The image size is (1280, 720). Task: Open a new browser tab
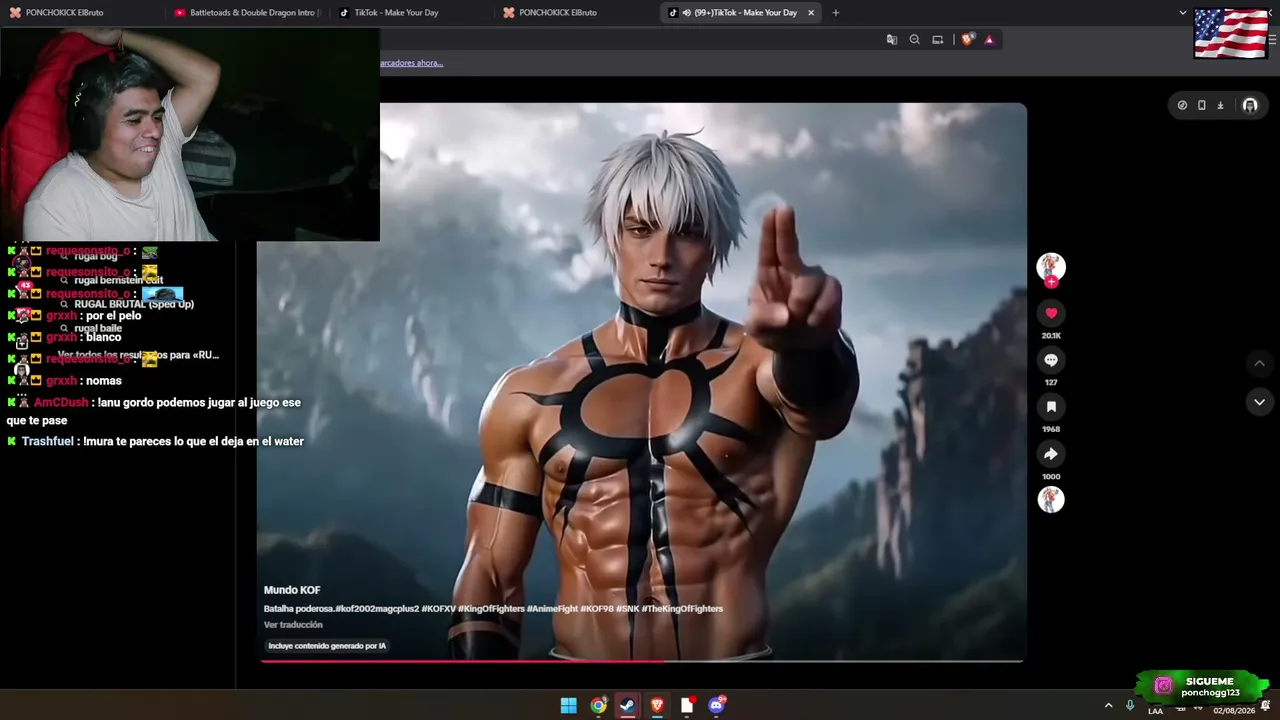pyautogui.click(x=836, y=13)
